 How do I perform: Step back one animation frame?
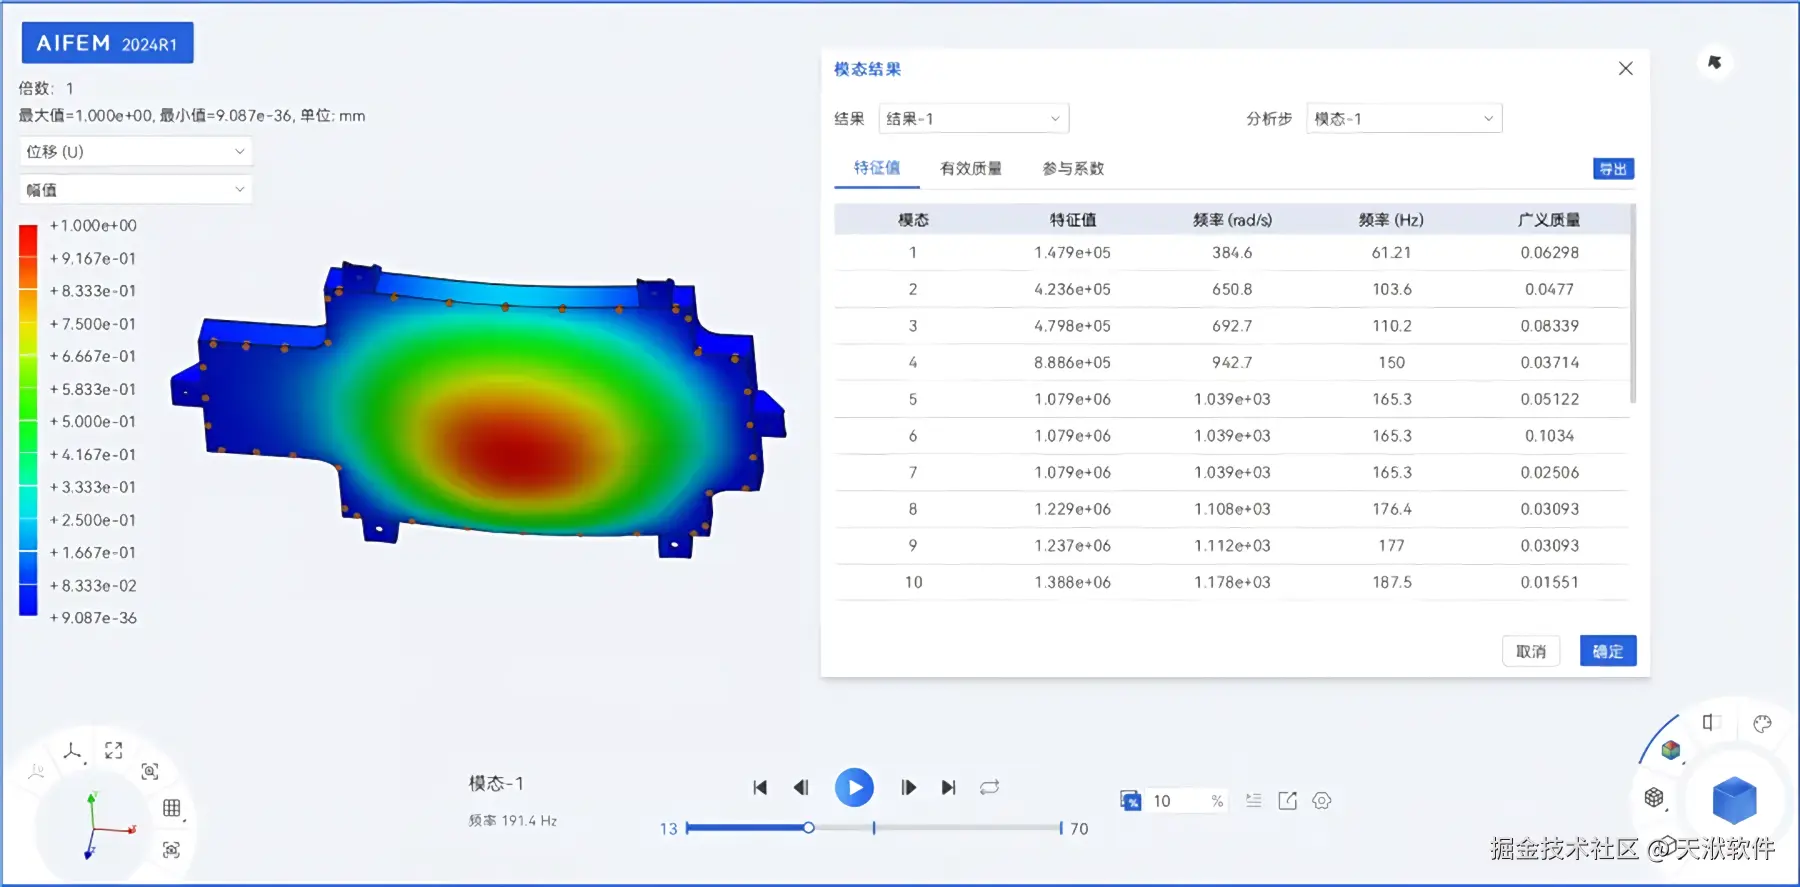(x=801, y=788)
